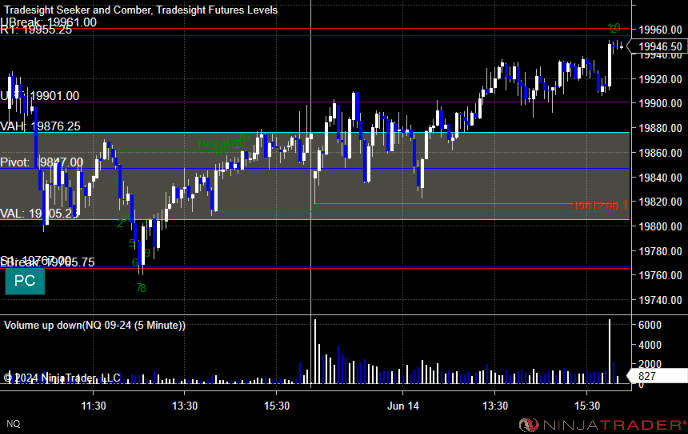Image resolution: width=688 pixels, height=434 pixels.
Task: Click the VAH: 19876.25 label
Action: 40,126
